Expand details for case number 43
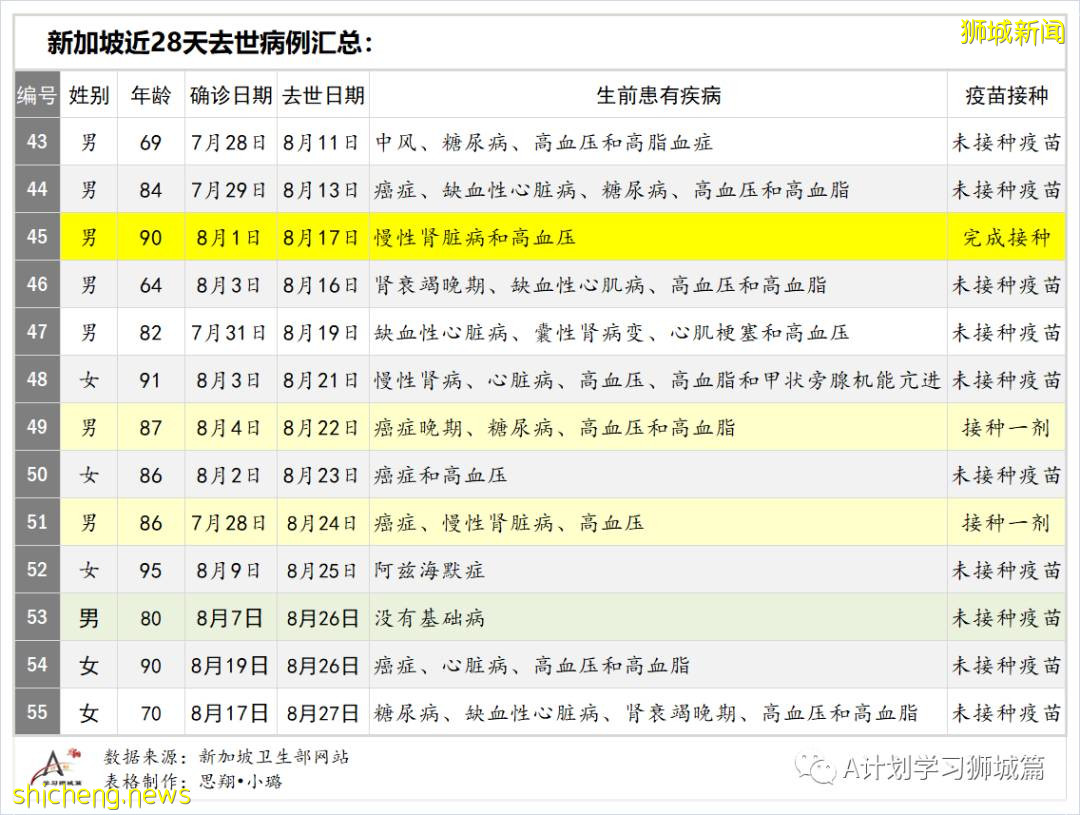The image size is (1080, 815). point(36,143)
